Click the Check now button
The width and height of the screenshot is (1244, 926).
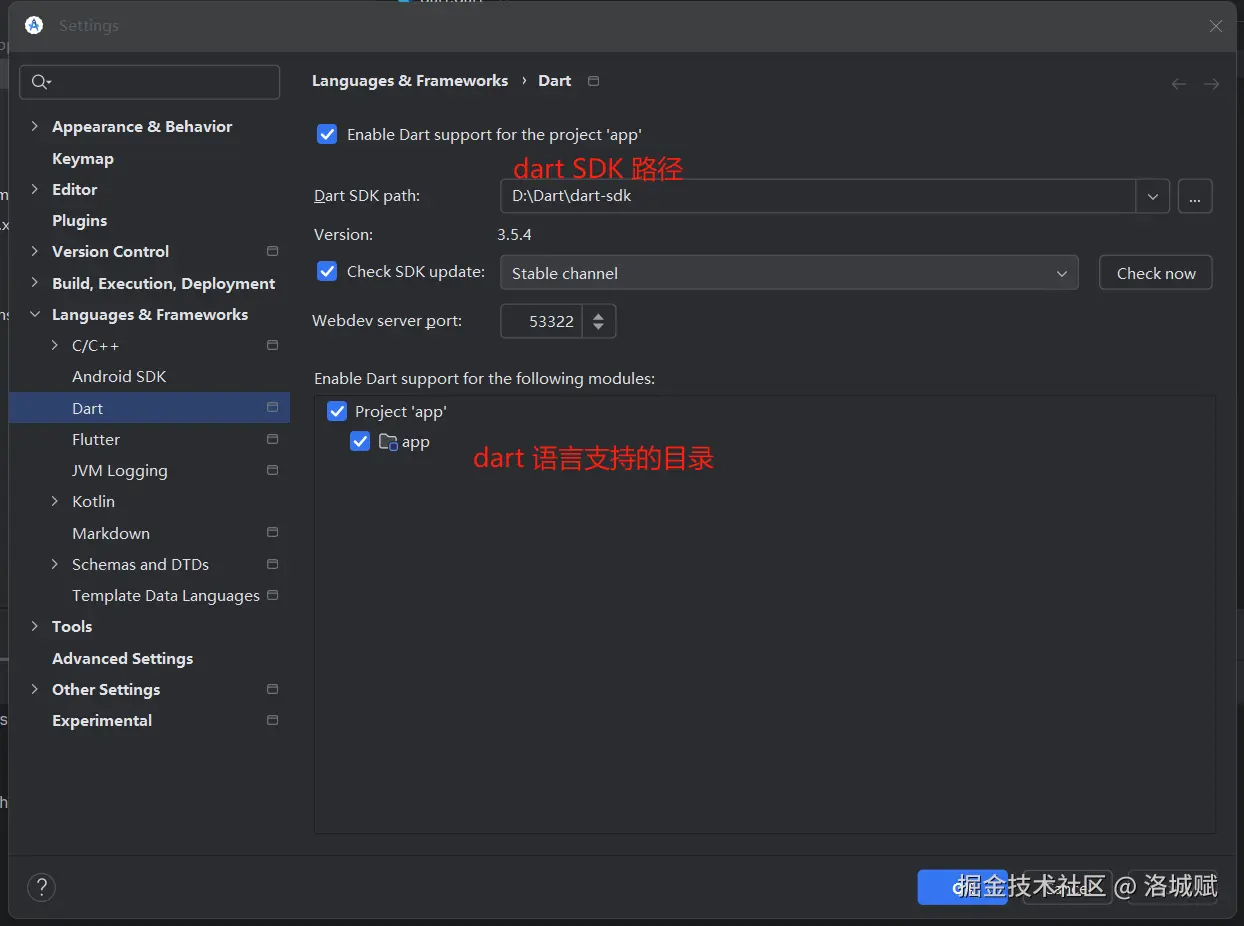[x=1156, y=273]
